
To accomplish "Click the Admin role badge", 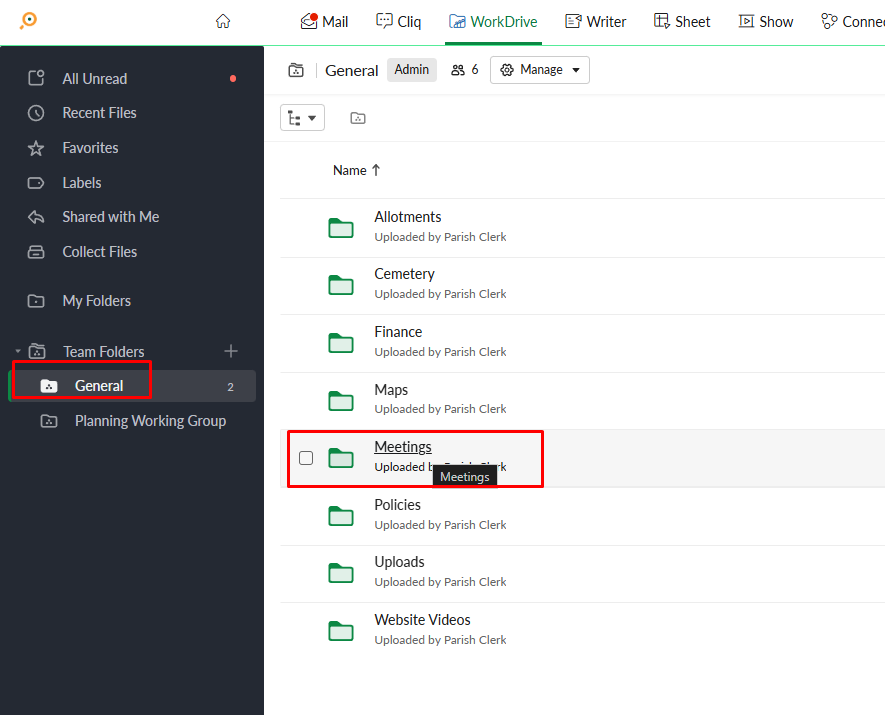I will [x=411, y=70].
